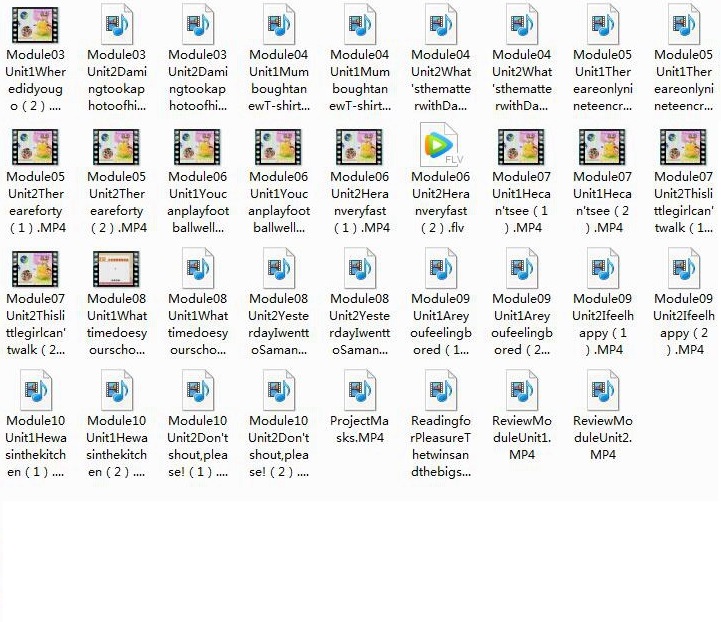The height and width of the screenshot is (622, 721).
Task: Select Module10 Unit1 Hewasinthekitchen (2) file
Action: [116, 388]
